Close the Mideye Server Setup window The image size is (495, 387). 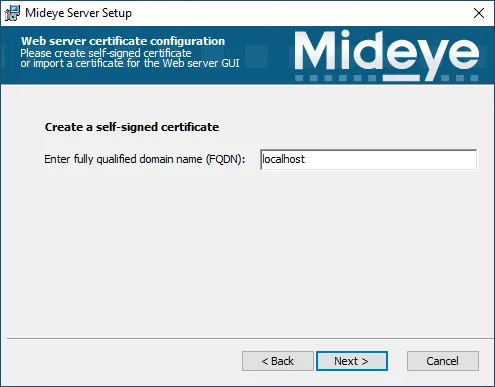point(479,13)
